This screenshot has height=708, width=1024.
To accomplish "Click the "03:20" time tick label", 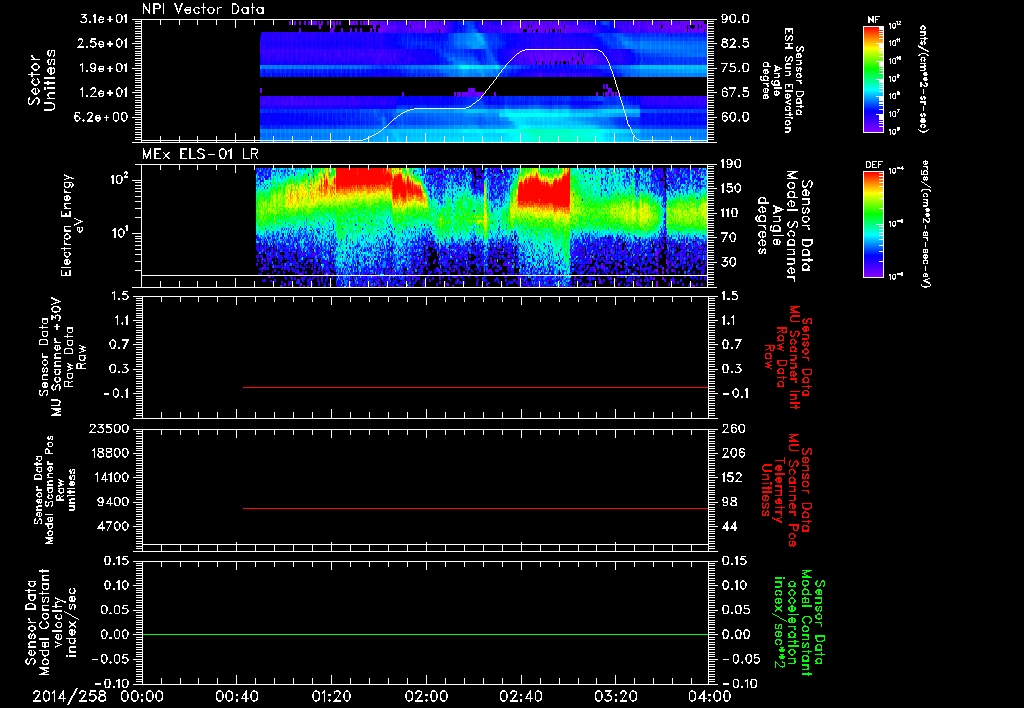I will [x=616, y=696].
